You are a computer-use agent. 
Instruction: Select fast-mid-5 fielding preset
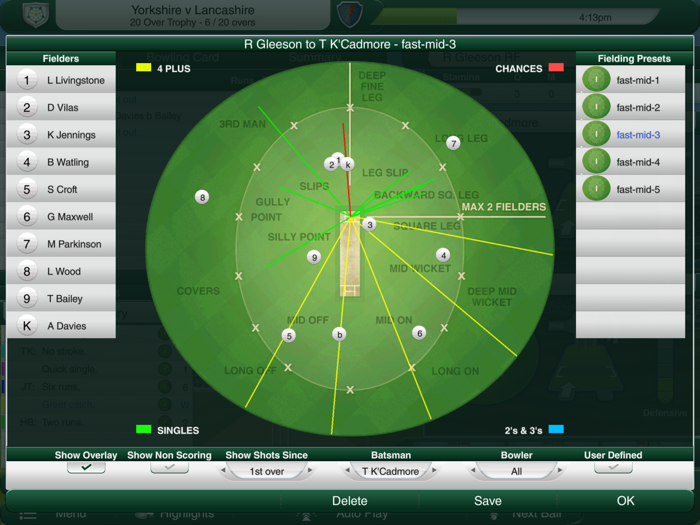pos(630,188)
